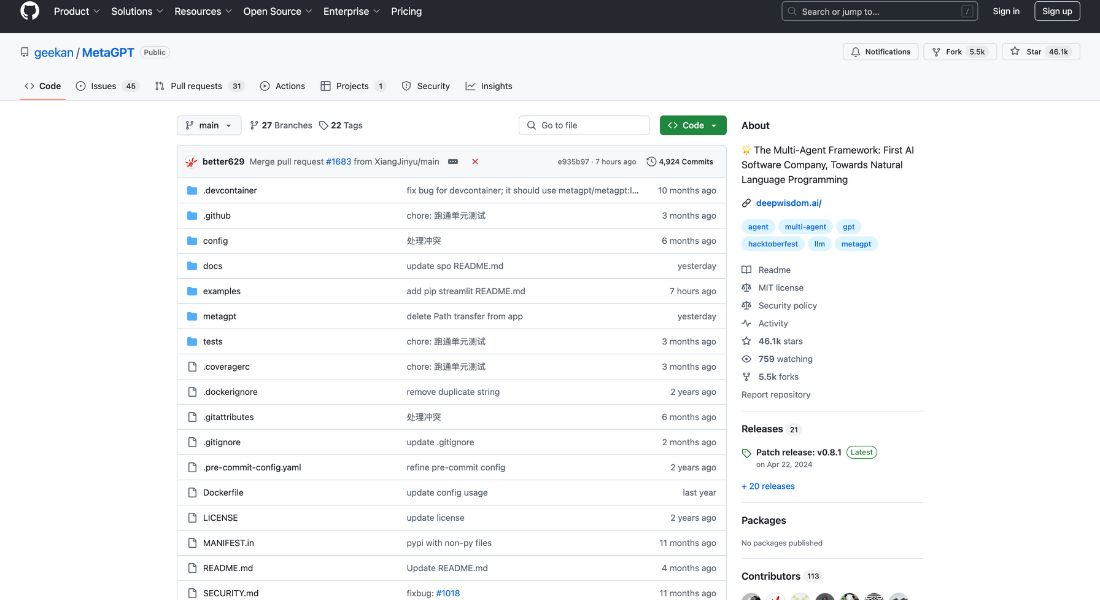The width and height of the screenshot is (1100, 600).
Task: Open the + 20 releases link
Action: point(768,486)
